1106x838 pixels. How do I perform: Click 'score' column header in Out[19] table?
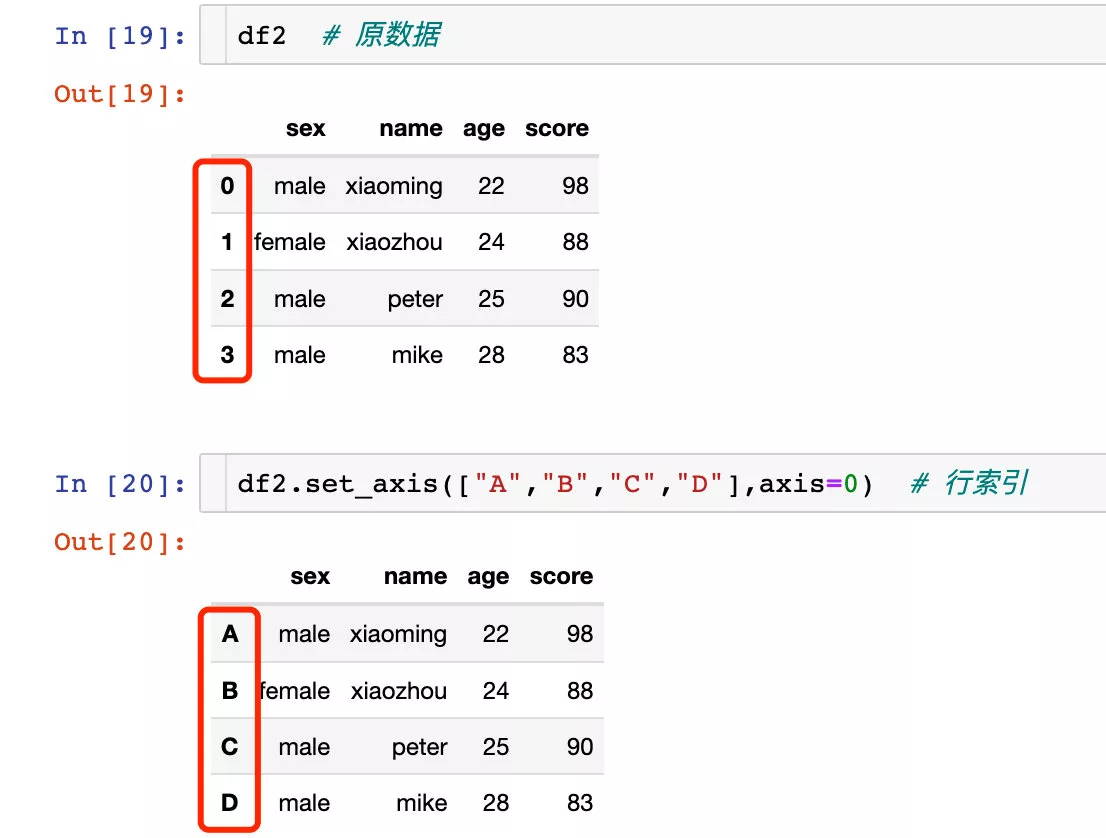tap(557, 128)
